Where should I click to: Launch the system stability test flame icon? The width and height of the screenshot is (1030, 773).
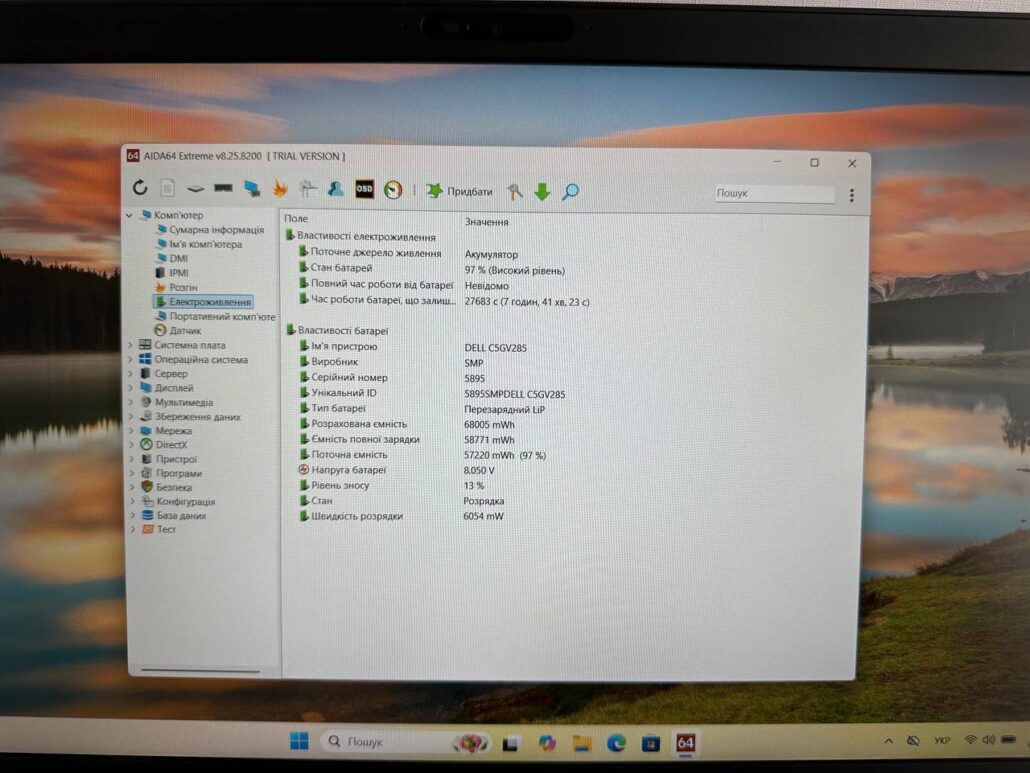click(280, 188)
